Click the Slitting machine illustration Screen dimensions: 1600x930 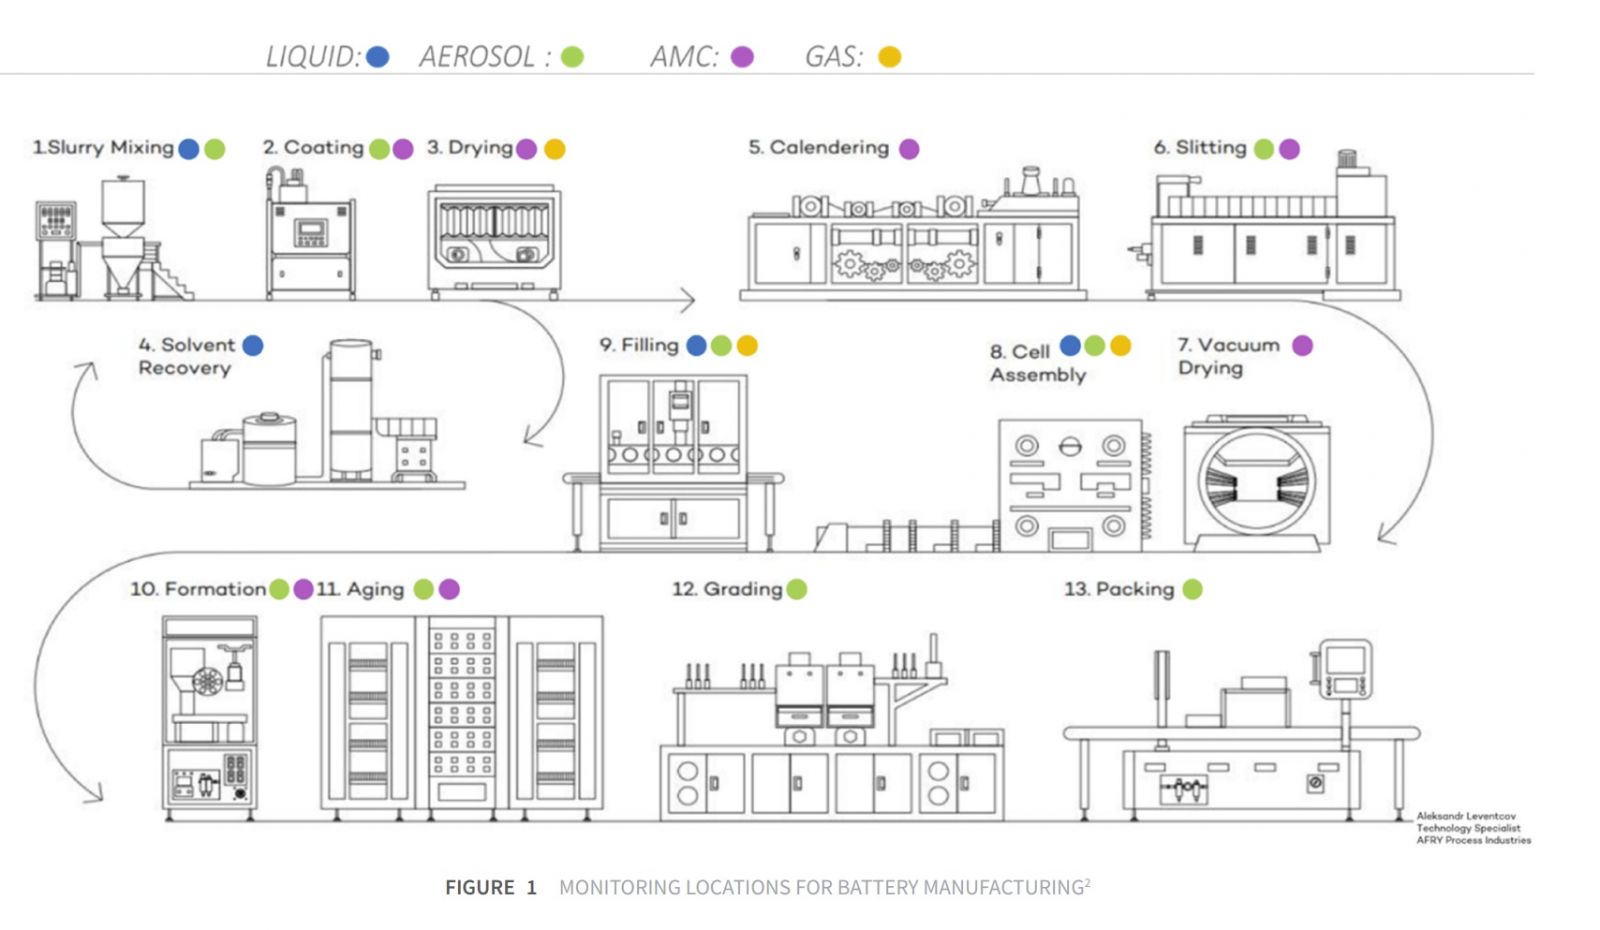point(1270,237)
